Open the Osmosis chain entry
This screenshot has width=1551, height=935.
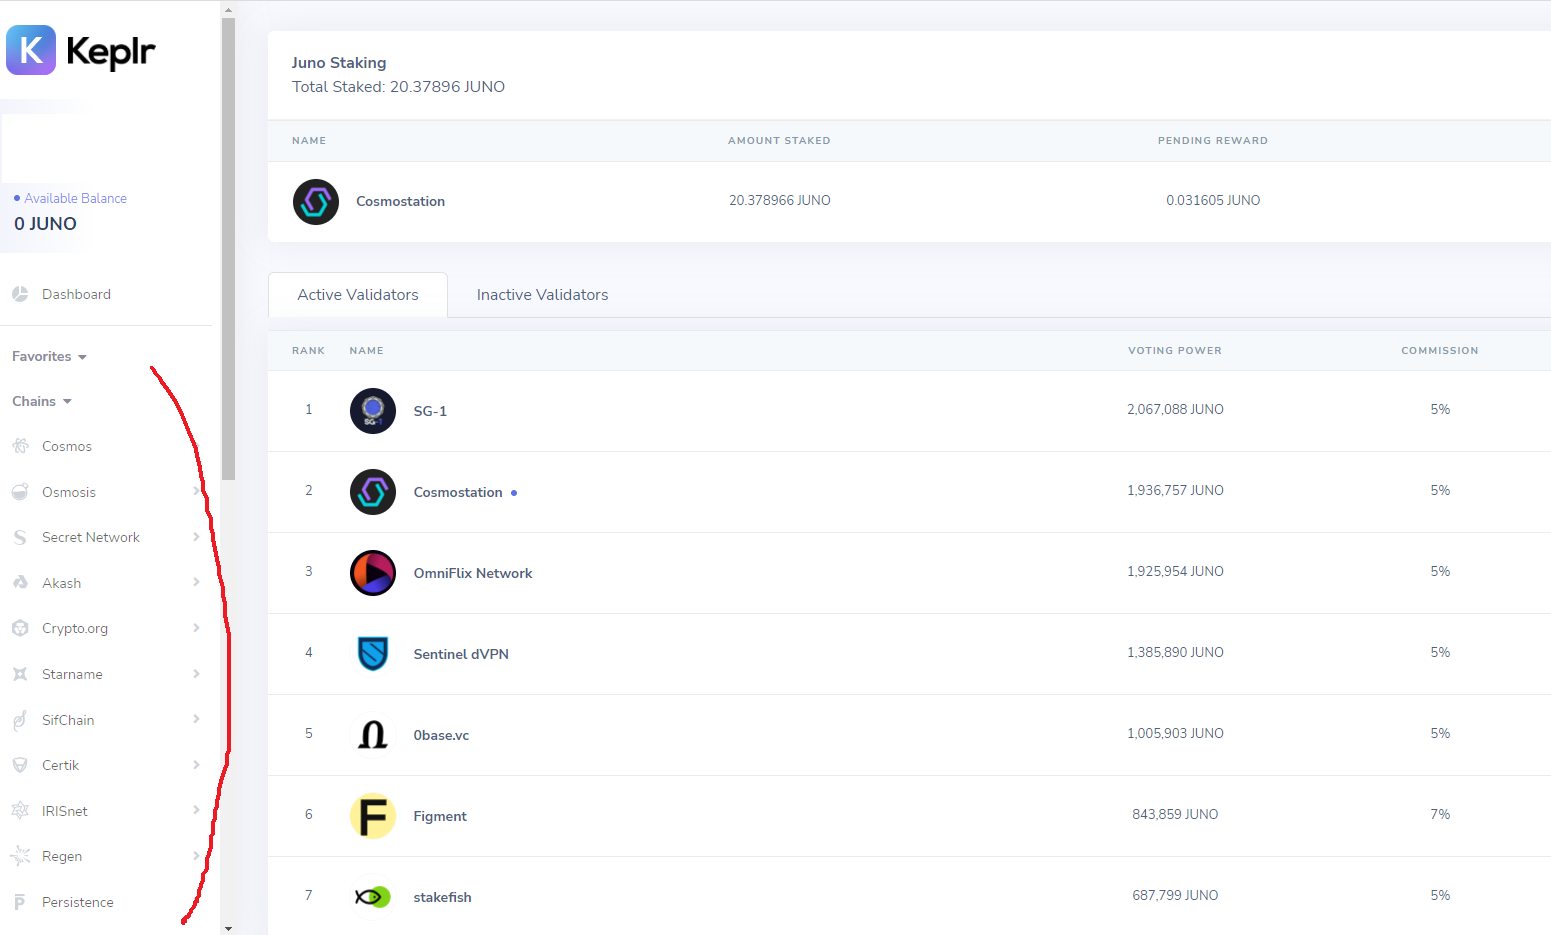pos(69,492)
